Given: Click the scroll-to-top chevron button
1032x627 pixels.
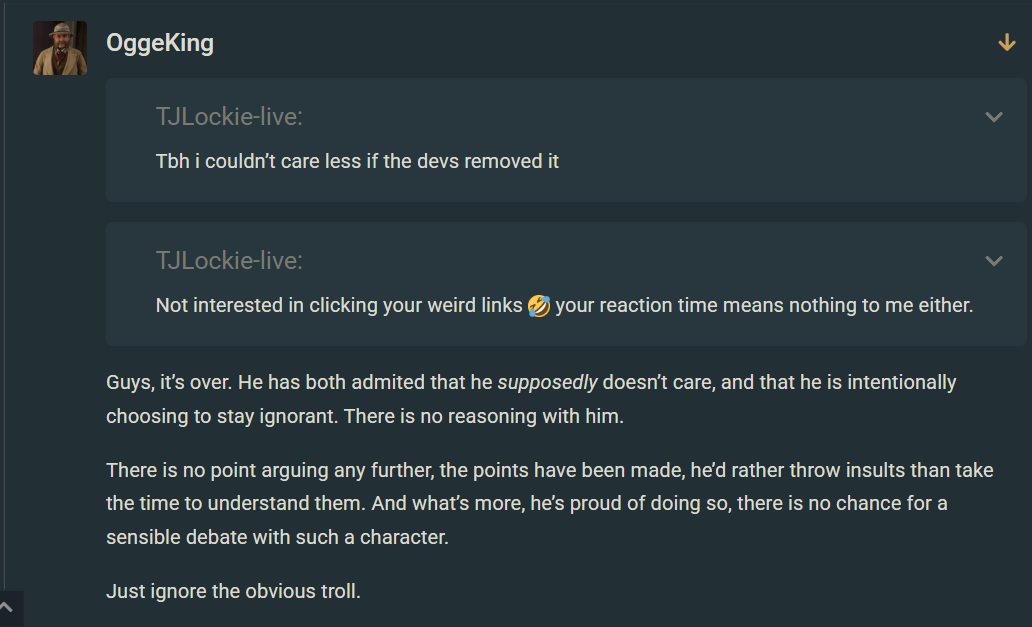Looking at the screenshot, I should tap(8, 608).
